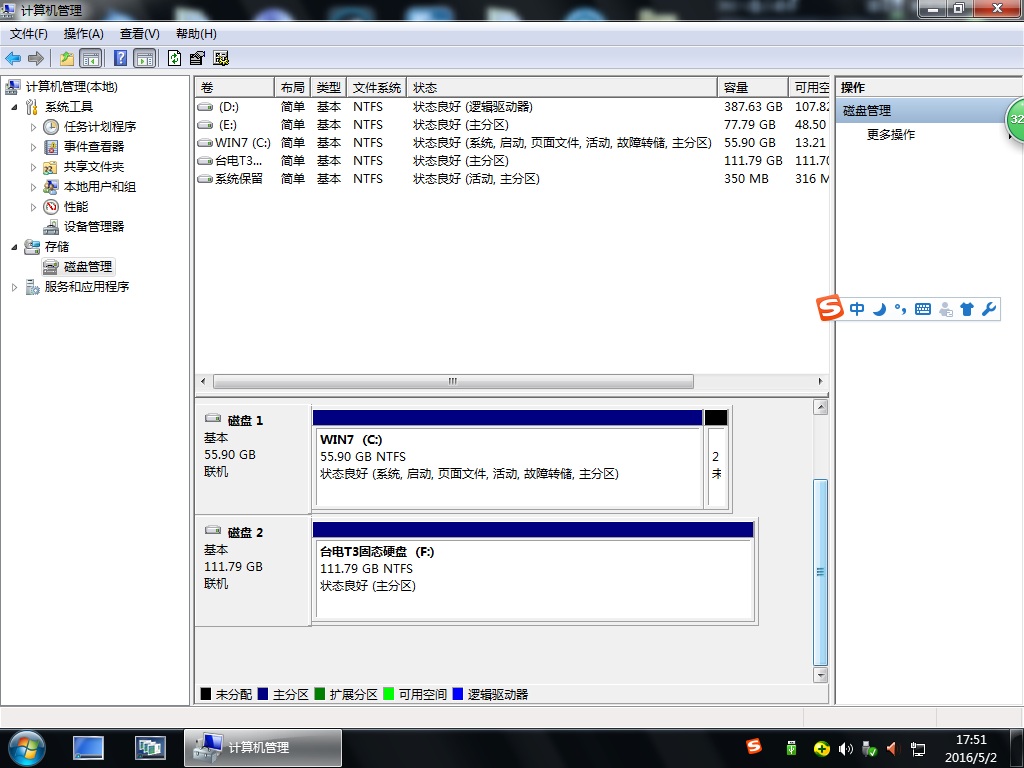The image size is (1024, 768).
Task: Open the blue question mark Help icon
Action: point(121,58)
